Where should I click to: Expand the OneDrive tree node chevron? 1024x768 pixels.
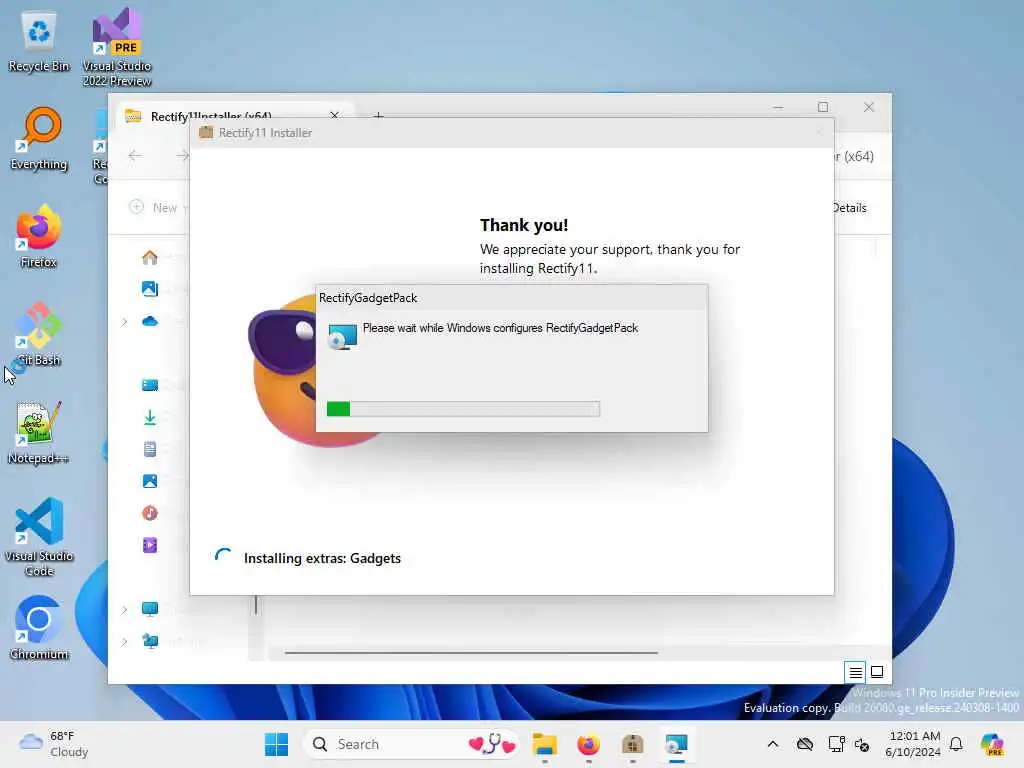(124, 321)
